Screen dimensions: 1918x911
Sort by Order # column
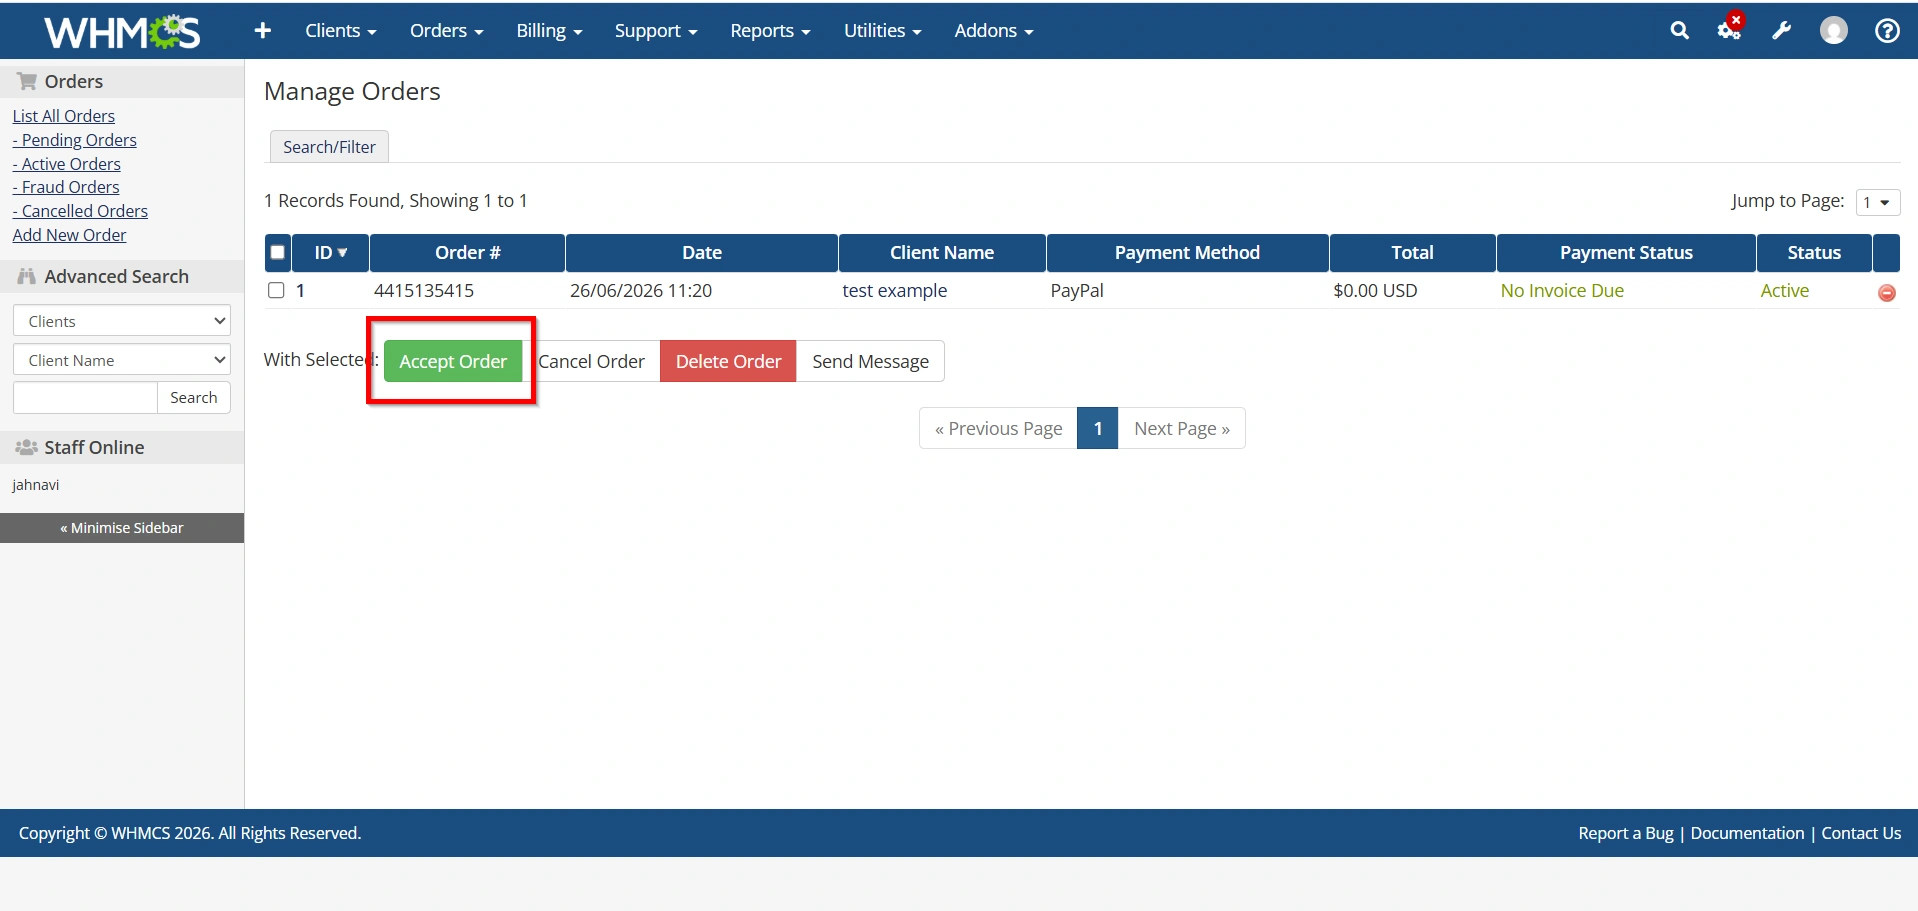pos(467,253)
